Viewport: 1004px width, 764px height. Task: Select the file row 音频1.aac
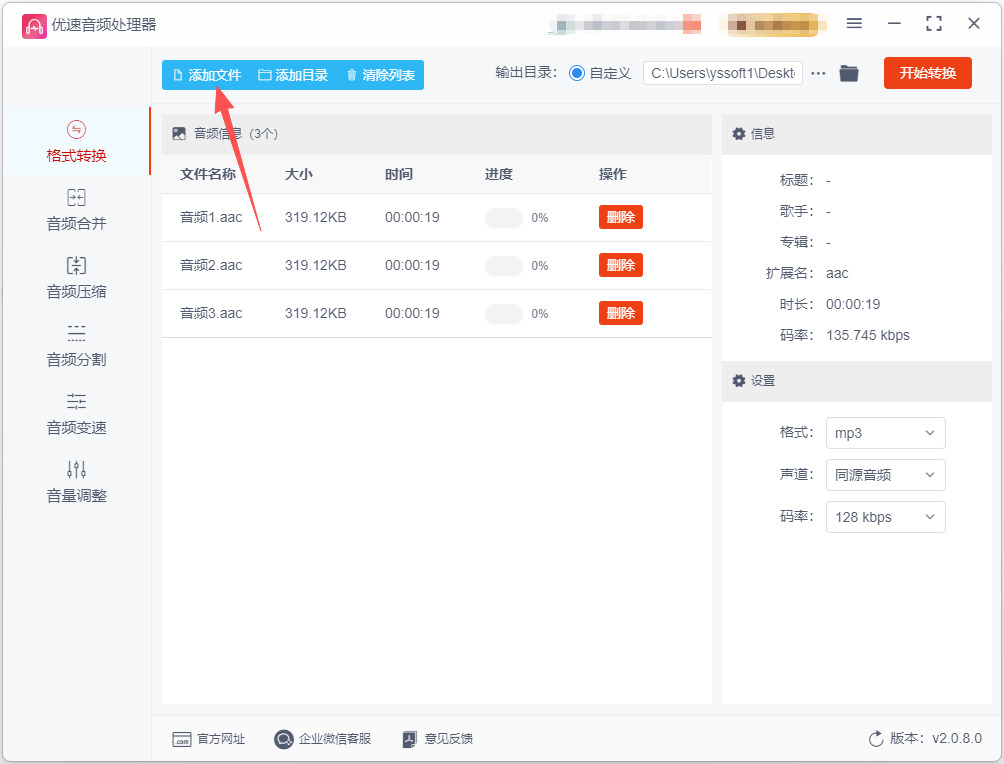point(437,217)
